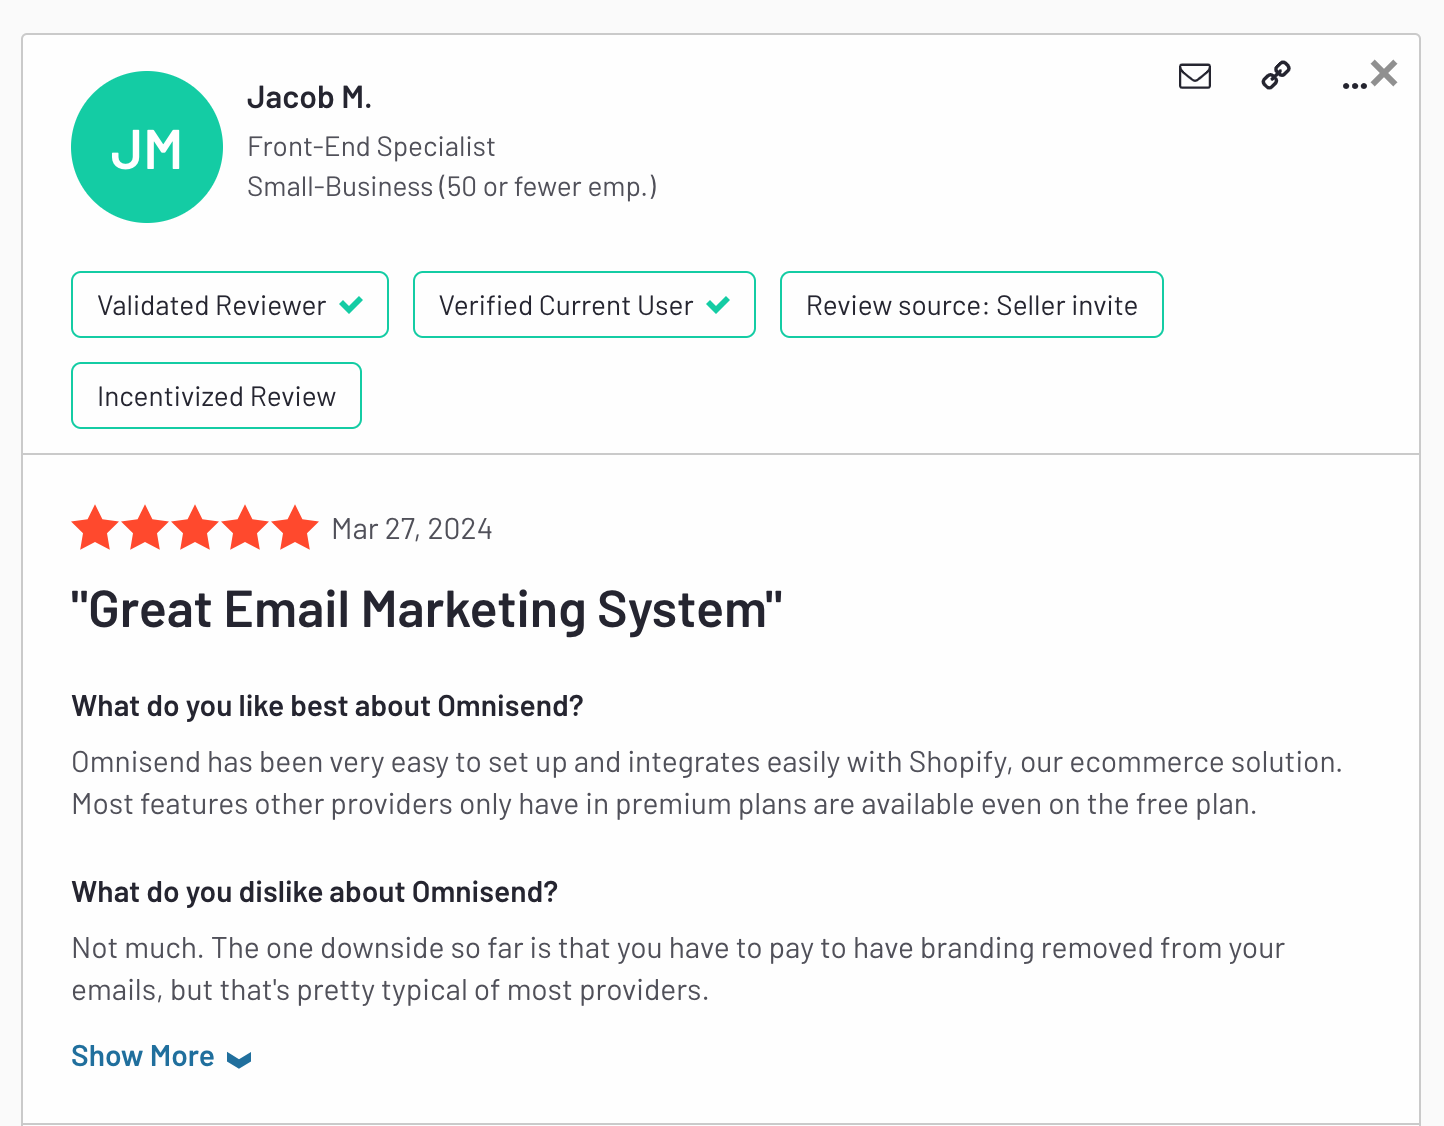
Task: Click the first orange rating star
Action: 95,528
